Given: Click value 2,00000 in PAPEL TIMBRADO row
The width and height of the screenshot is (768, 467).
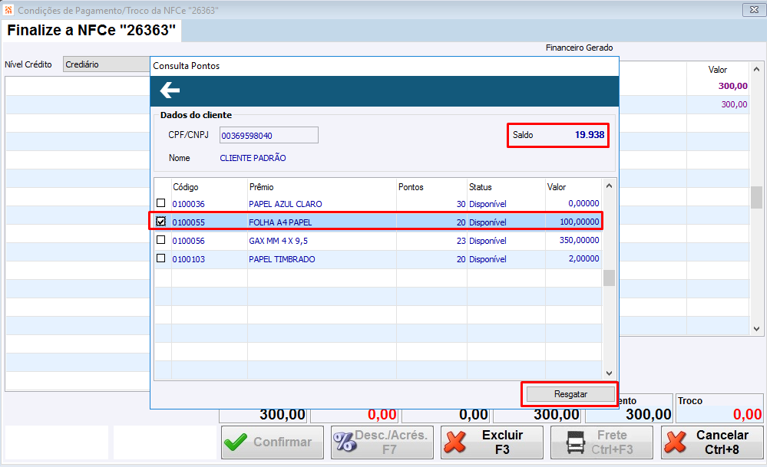Looking at the screenshot, I should click(x=583, y=258).
